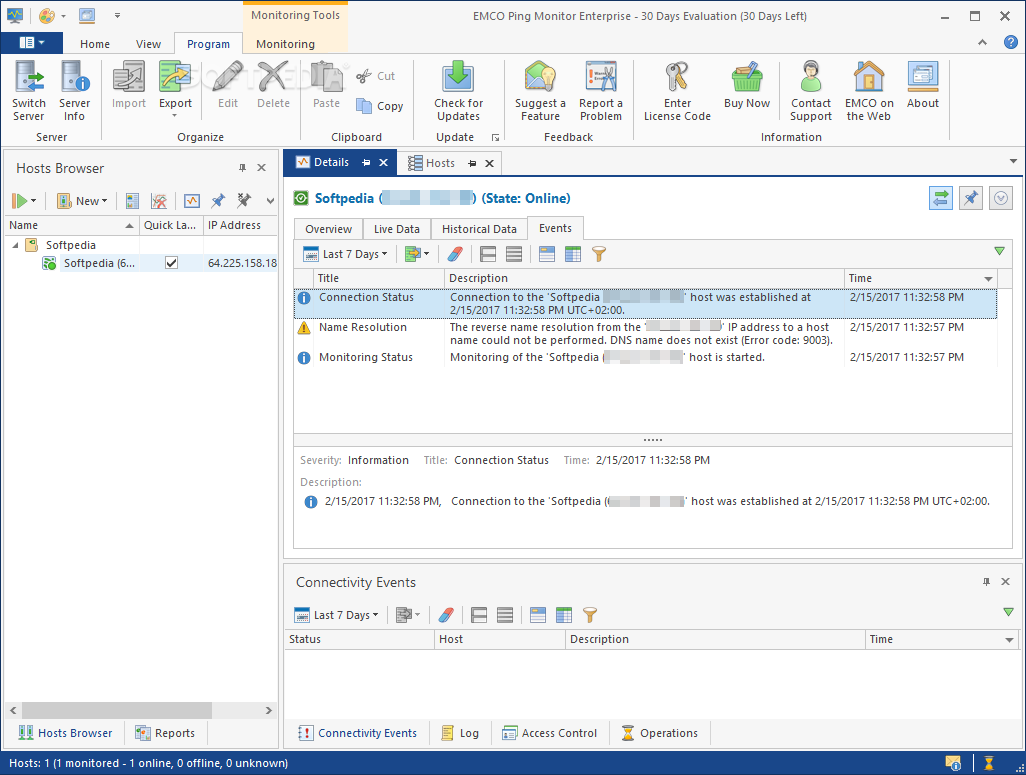Switch to the Home ribbon tab
The height and width of the screenshot is (775, 1026).
[x=95, y=44]
